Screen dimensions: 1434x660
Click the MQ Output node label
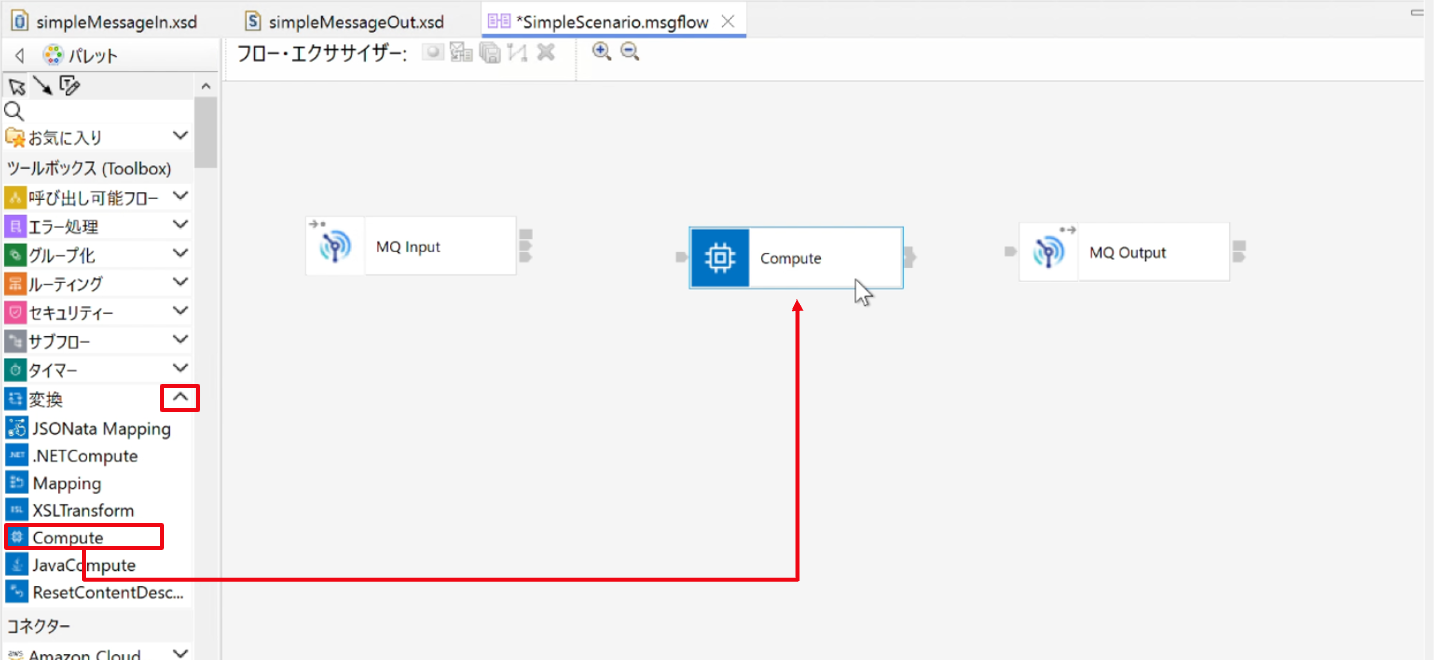point(1128,252)
